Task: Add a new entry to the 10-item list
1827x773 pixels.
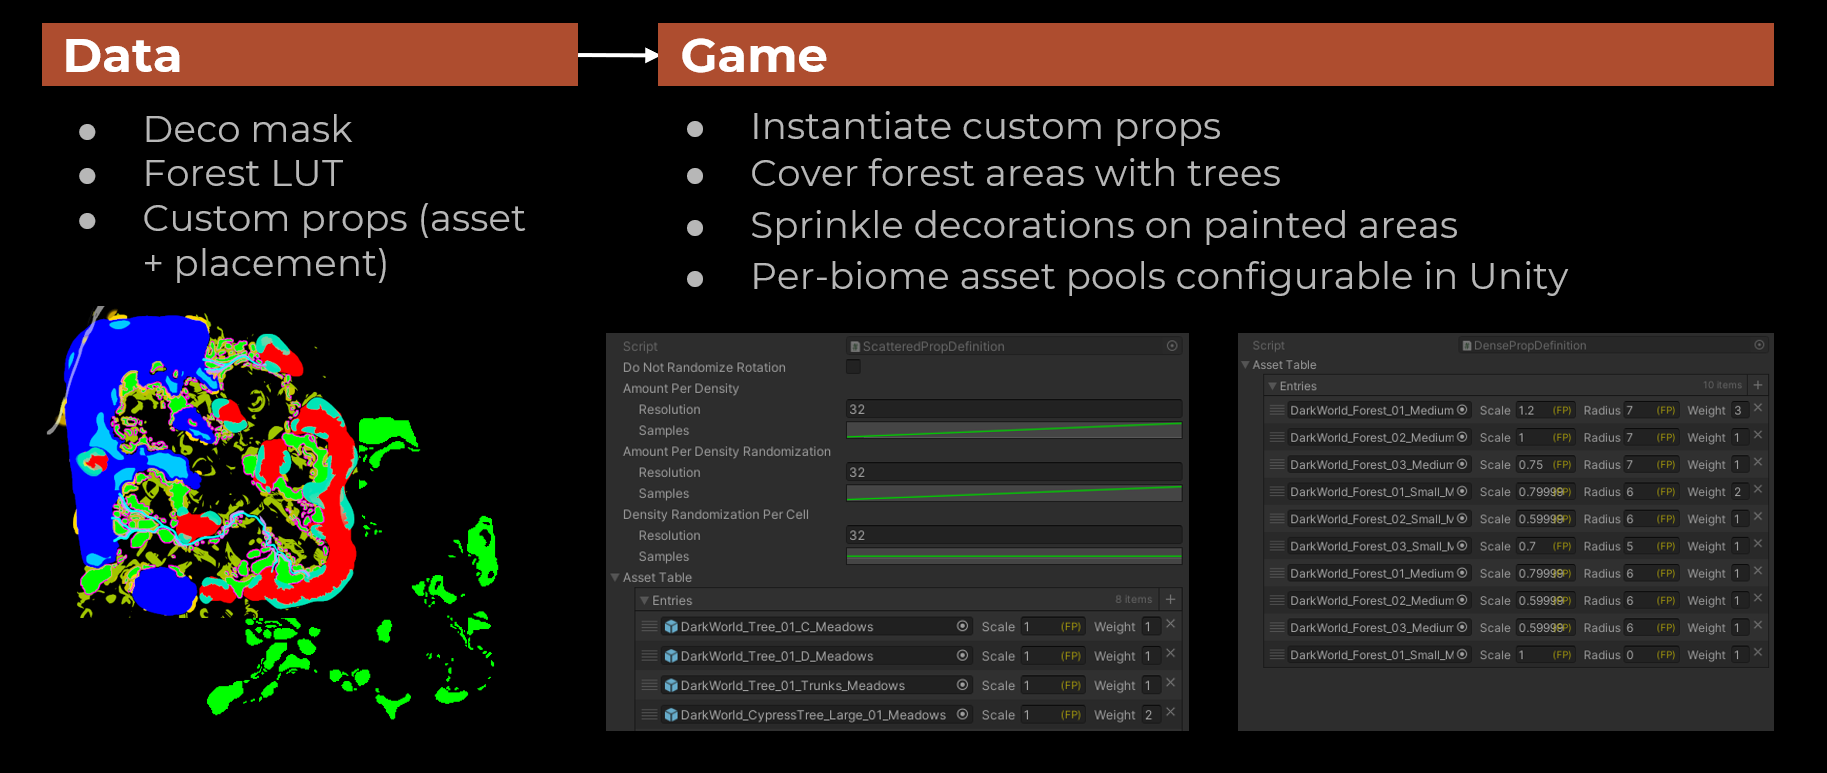Action: coord(1758,385)
